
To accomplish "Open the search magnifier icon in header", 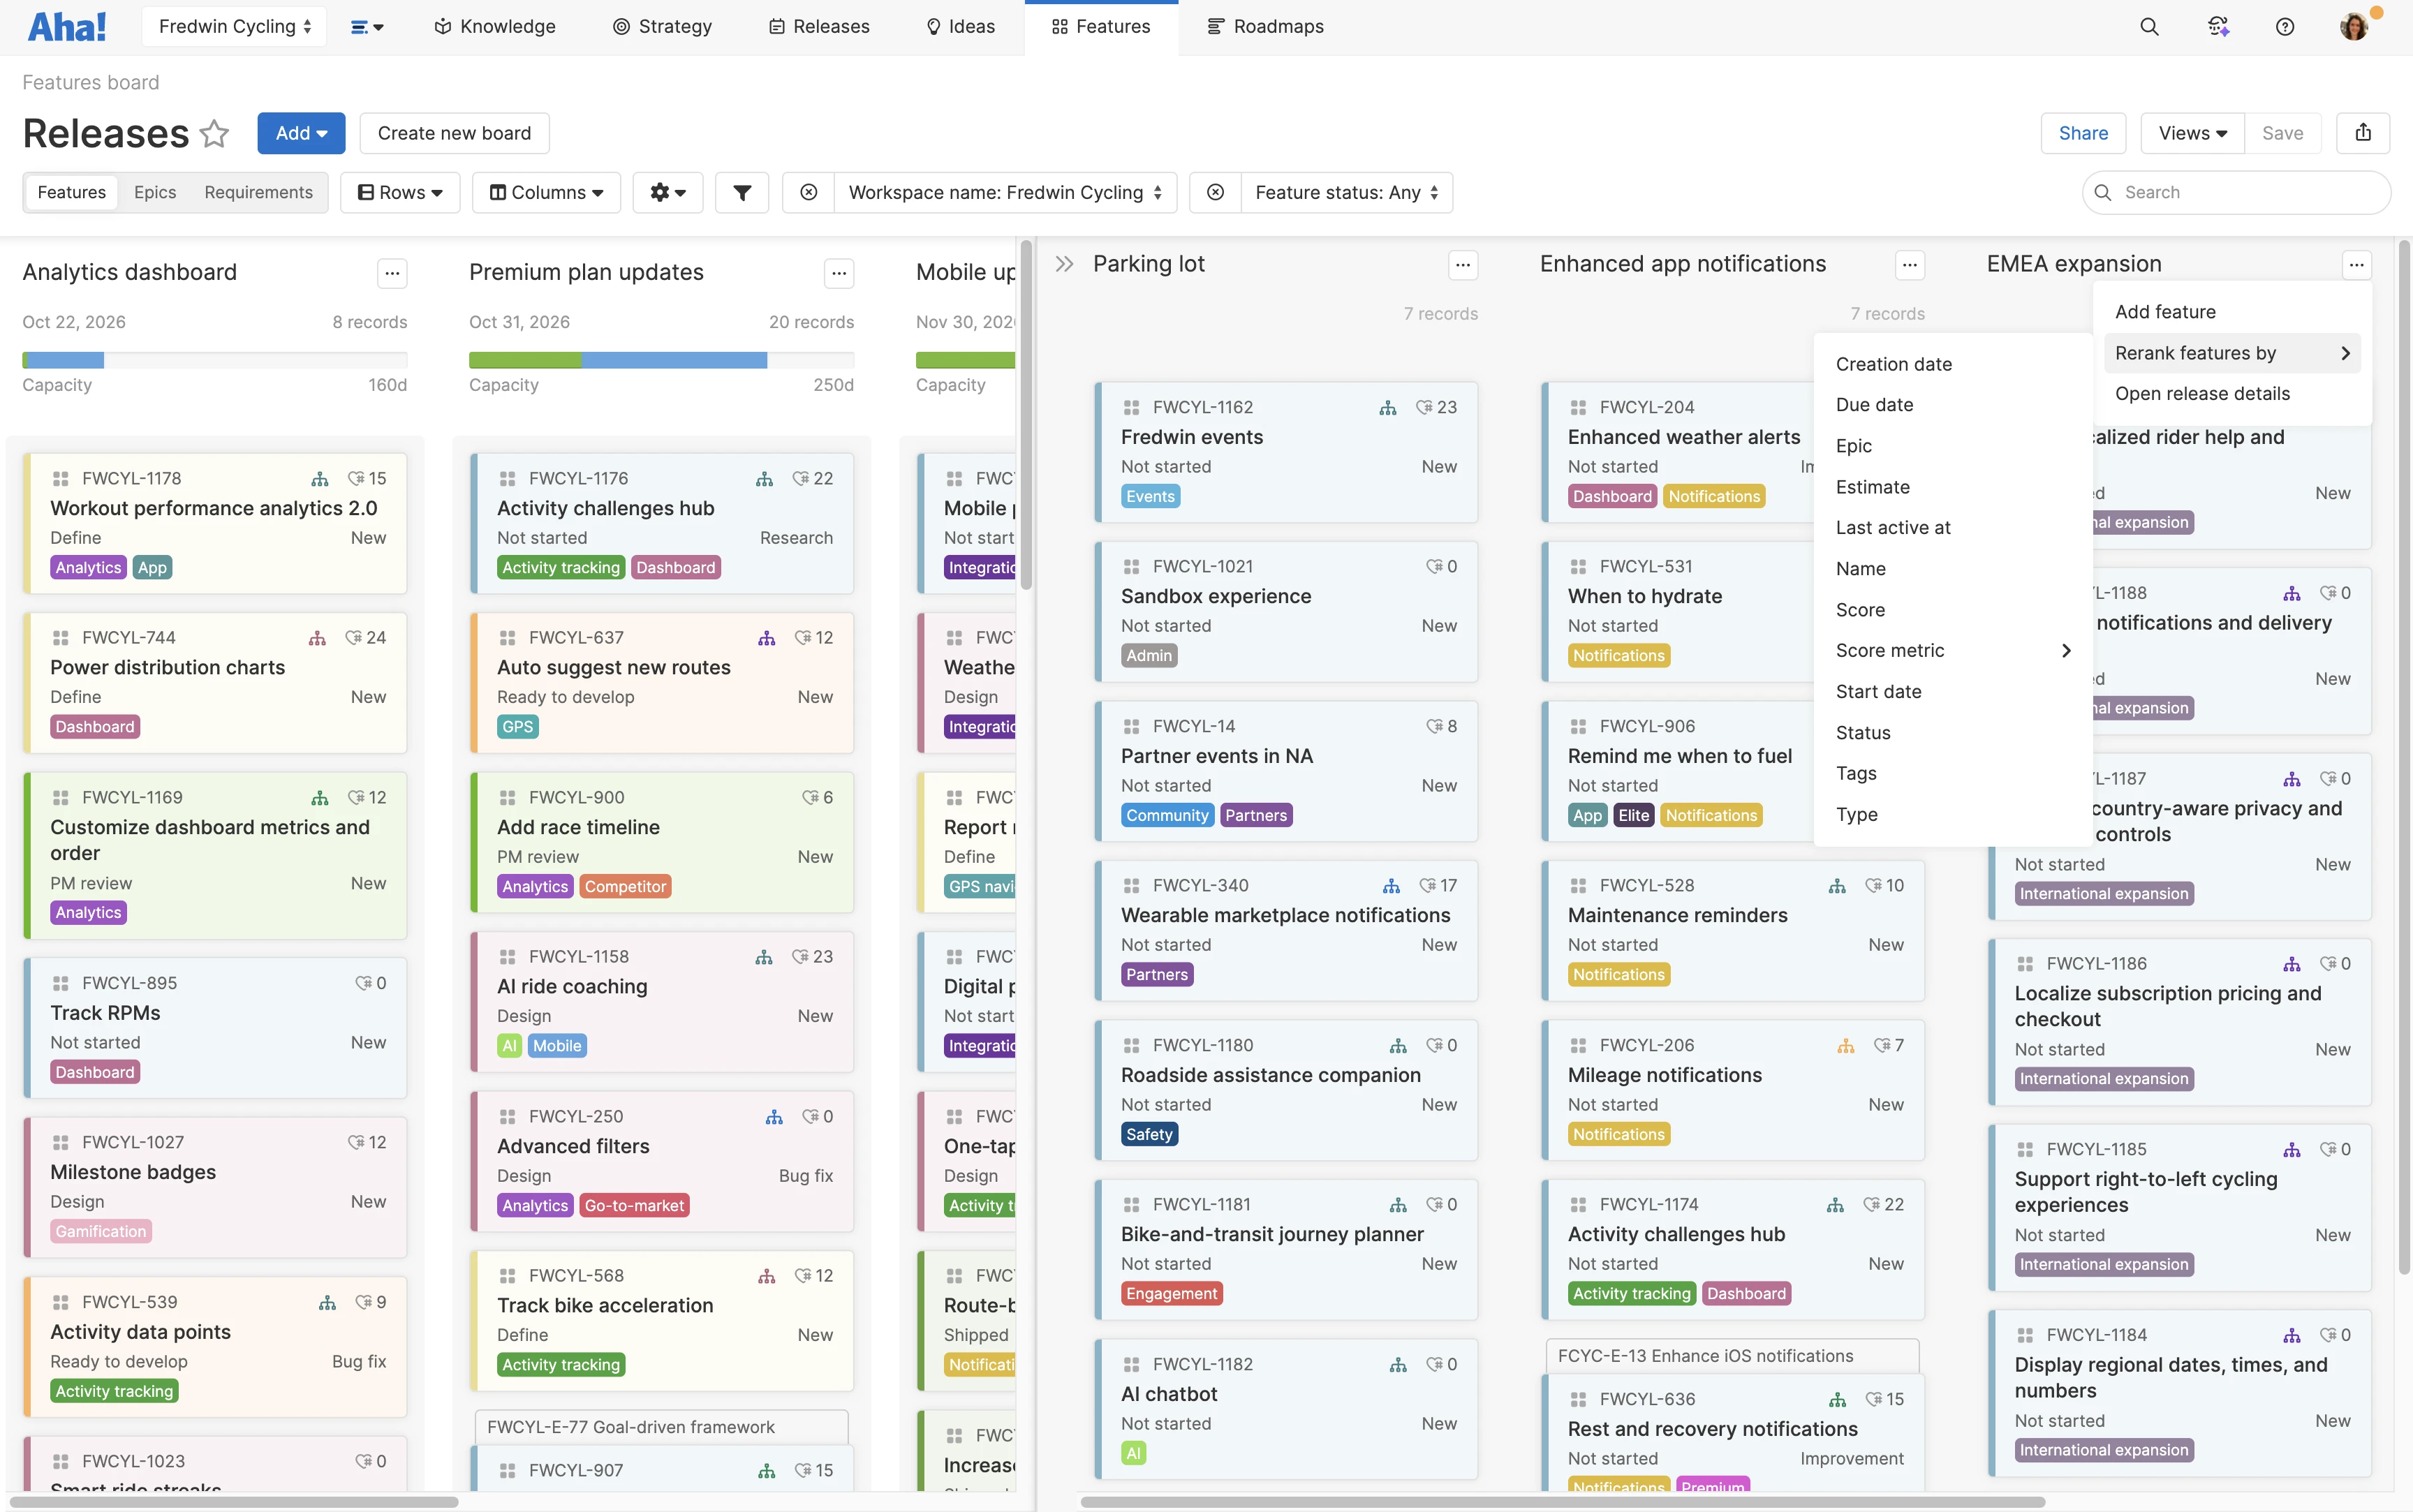I will click(x=2149, y=27).
